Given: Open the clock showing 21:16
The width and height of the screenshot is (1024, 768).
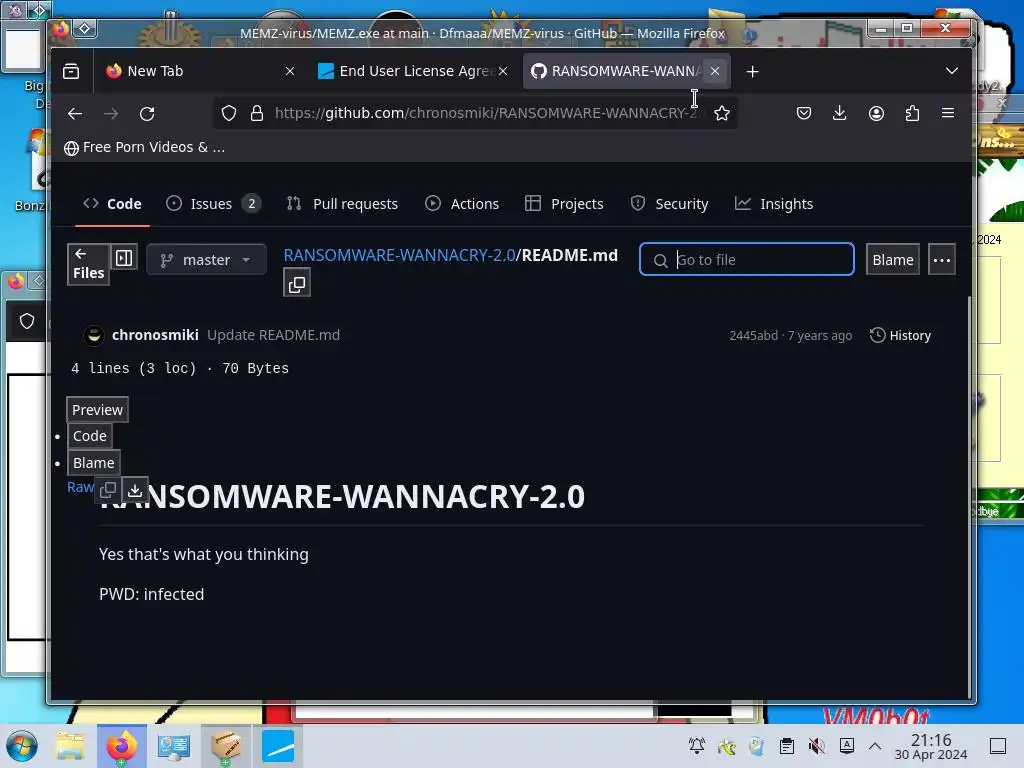Looking at the screenshot, I should 931,746.
